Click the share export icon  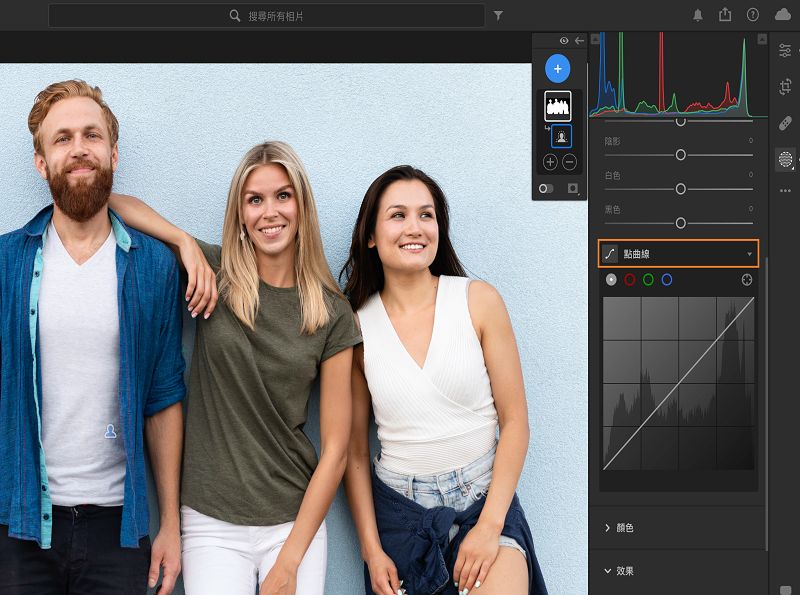click(725, 15)
